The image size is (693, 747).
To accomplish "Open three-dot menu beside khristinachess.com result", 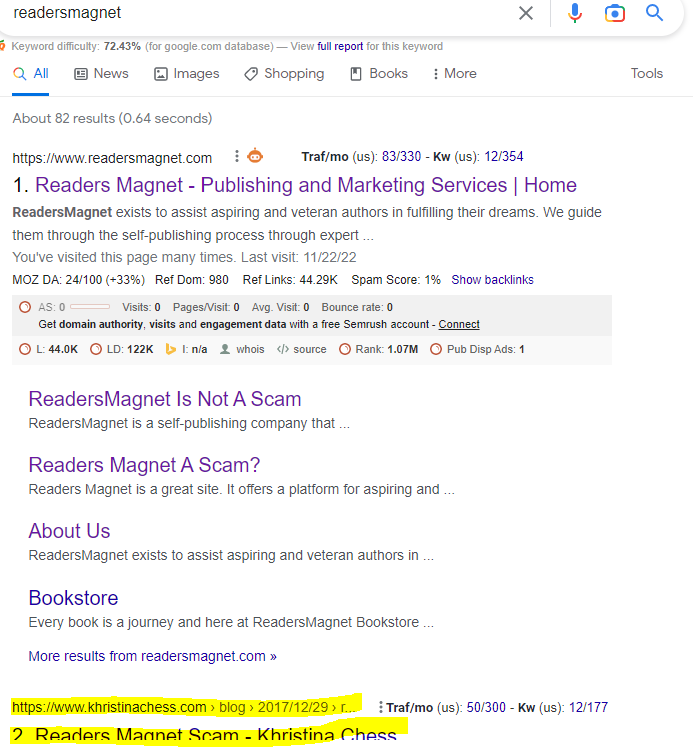I will pyautogui.click(x=380, y=707).
